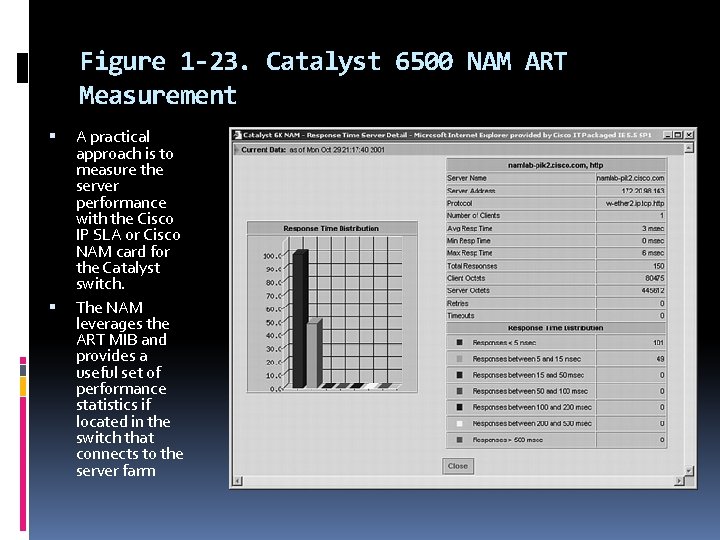Click the gray second bar in the chart
The image size is (720, 540).
pyautogui.click(x=314, y=354)
